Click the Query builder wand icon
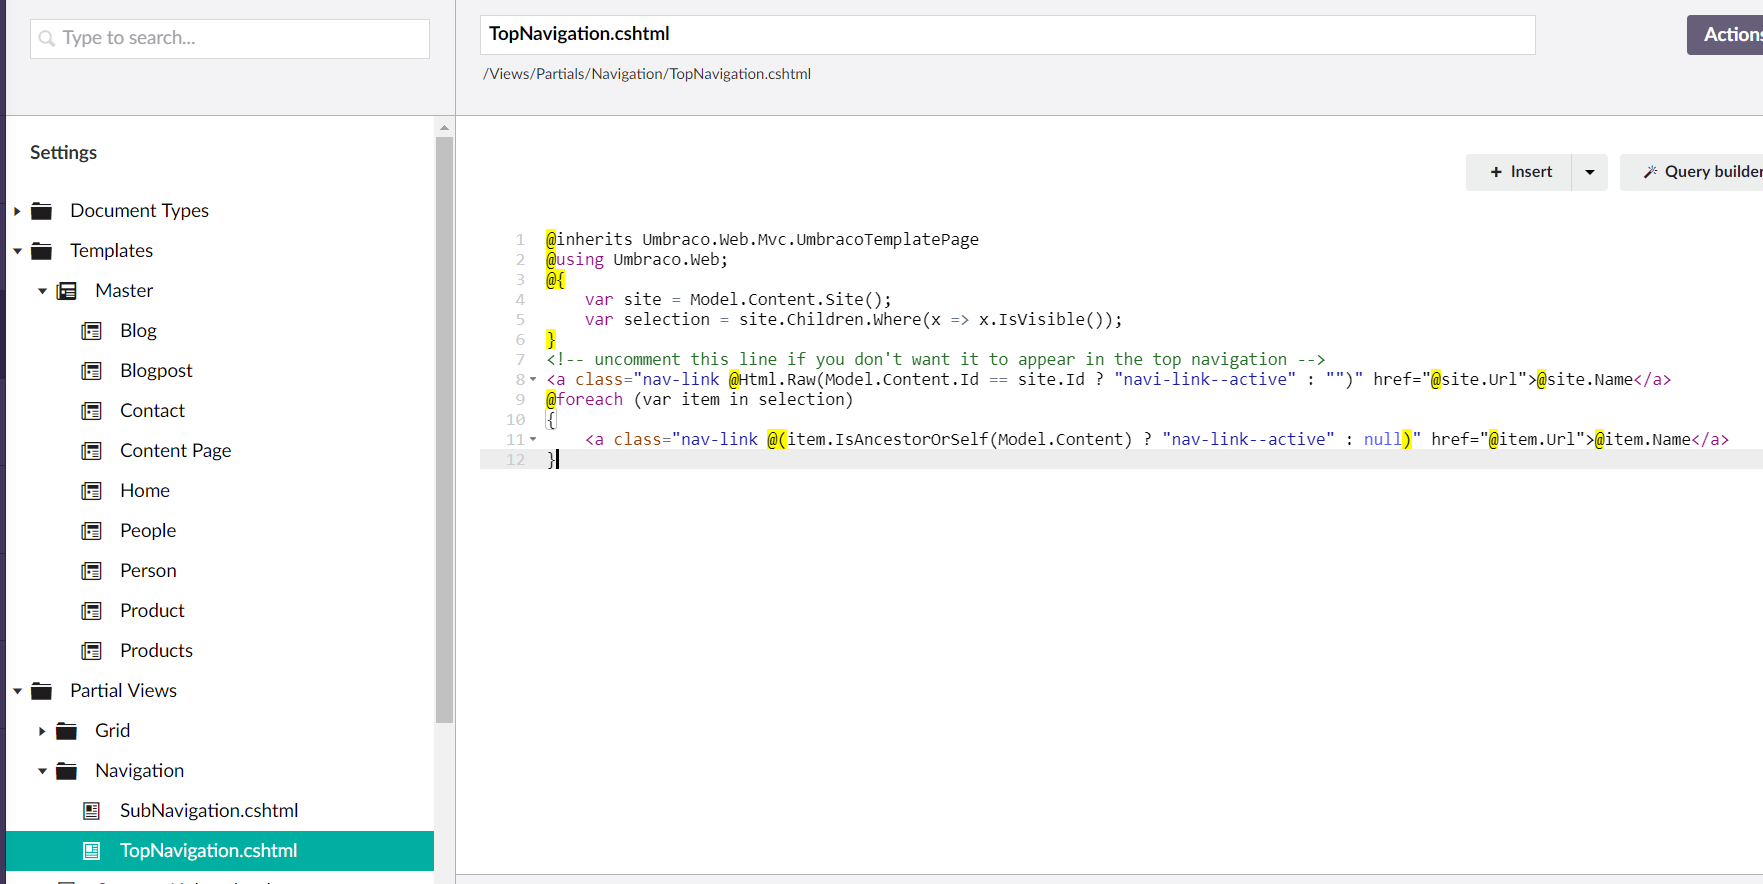The height and width of the screenshot is (884, 1763). tap(1651, 172)
